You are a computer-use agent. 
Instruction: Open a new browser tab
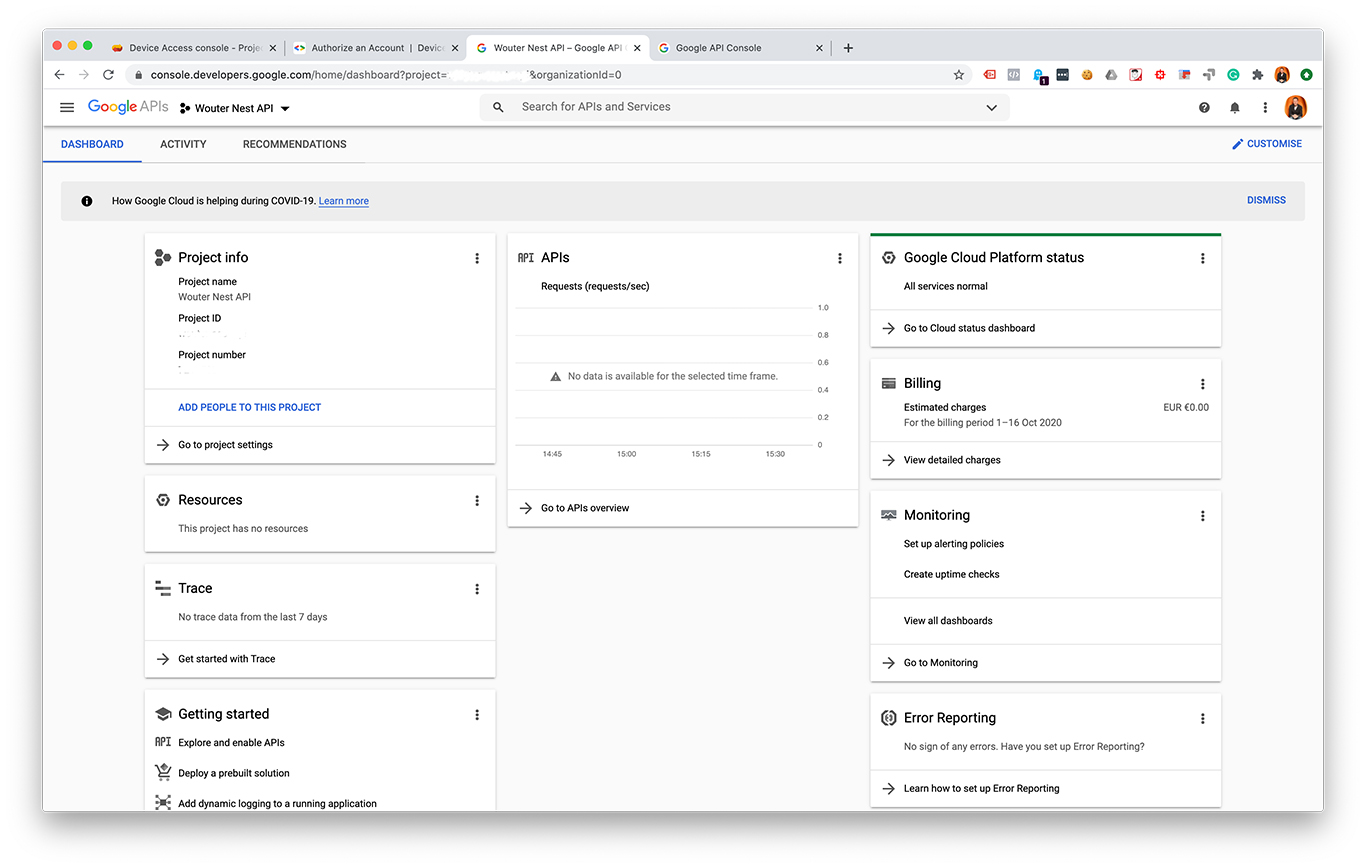[848, 48]
